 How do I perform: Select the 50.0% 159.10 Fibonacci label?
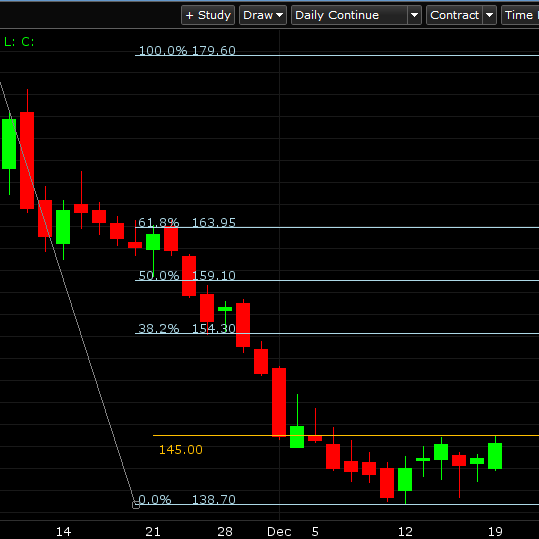tap(187, 275)
